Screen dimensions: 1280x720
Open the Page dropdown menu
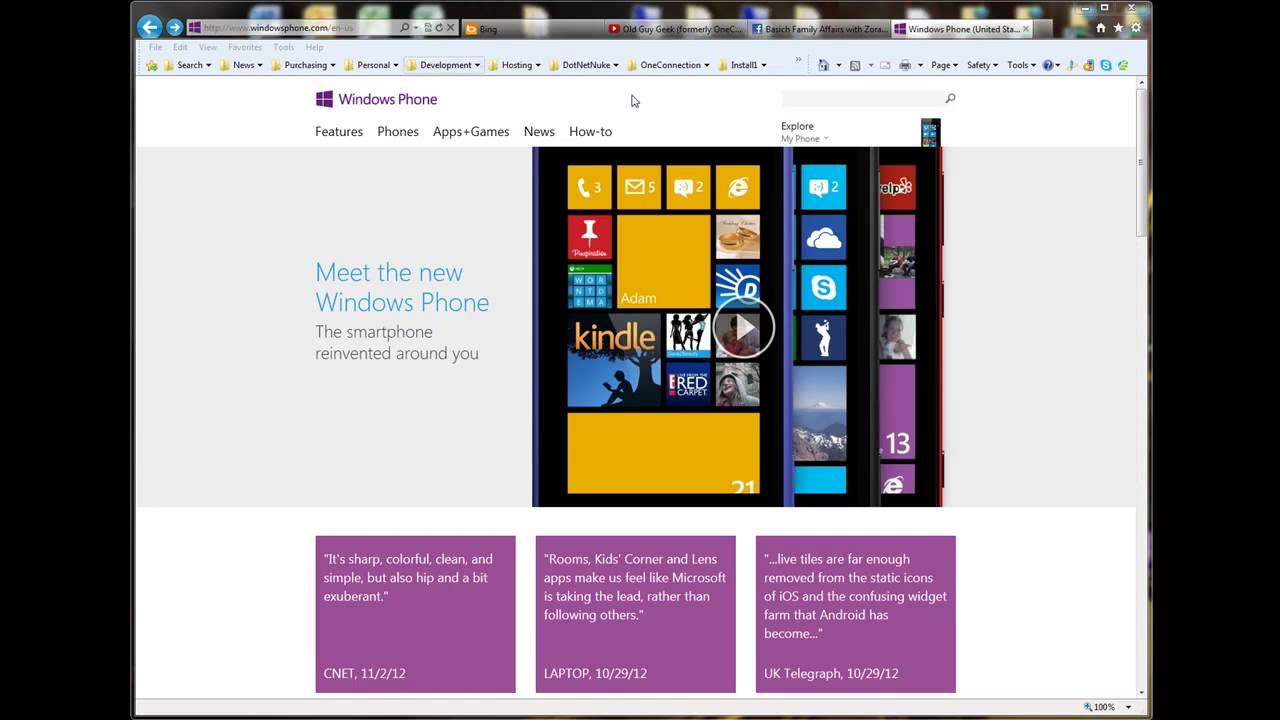pos(945,65)
